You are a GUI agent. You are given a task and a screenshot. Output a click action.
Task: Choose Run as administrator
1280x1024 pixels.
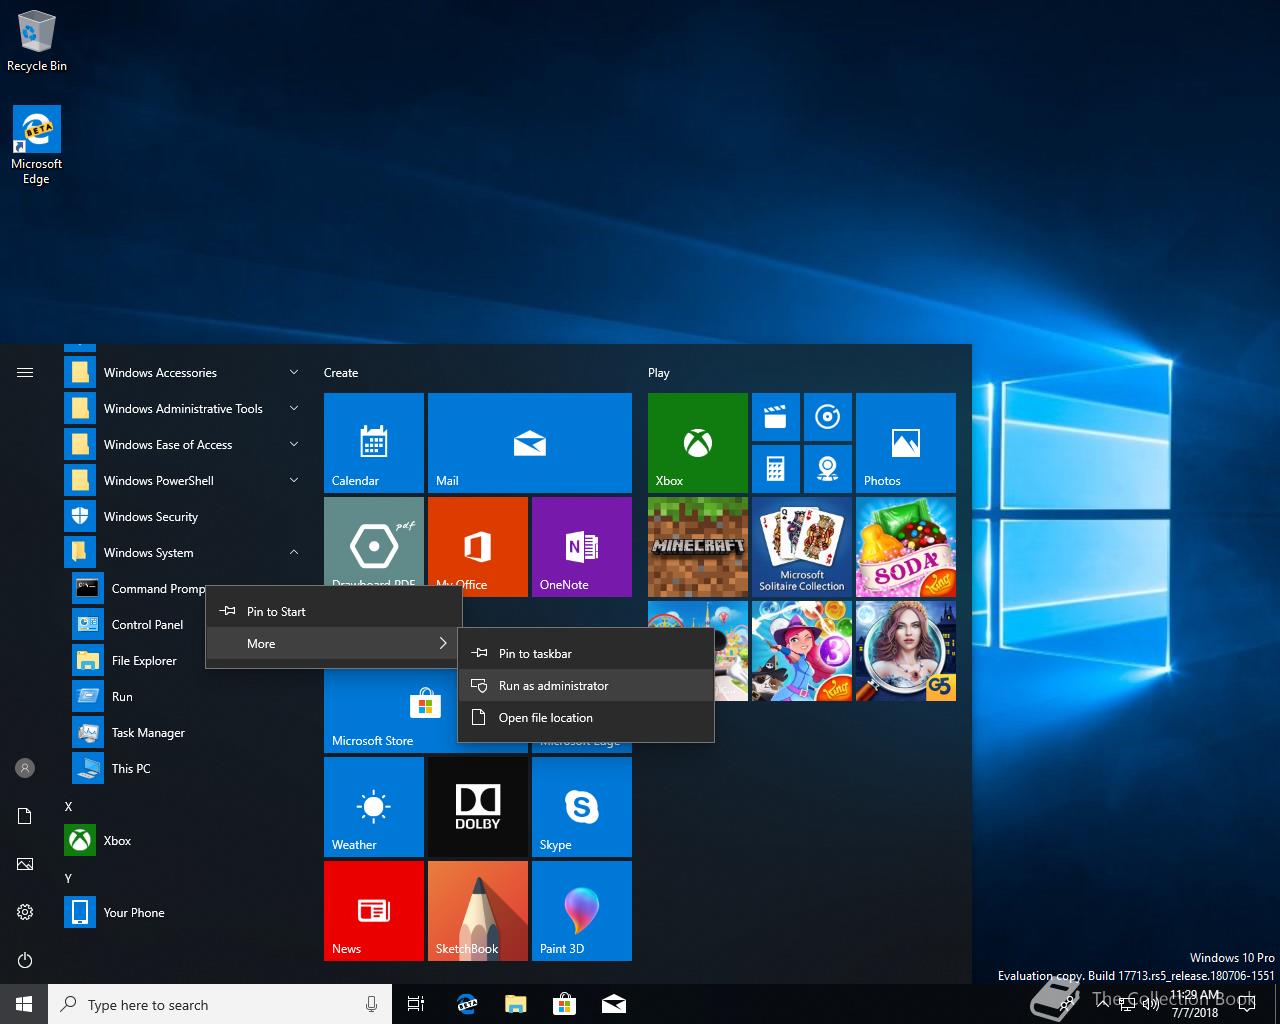click(x=586, y=685)
